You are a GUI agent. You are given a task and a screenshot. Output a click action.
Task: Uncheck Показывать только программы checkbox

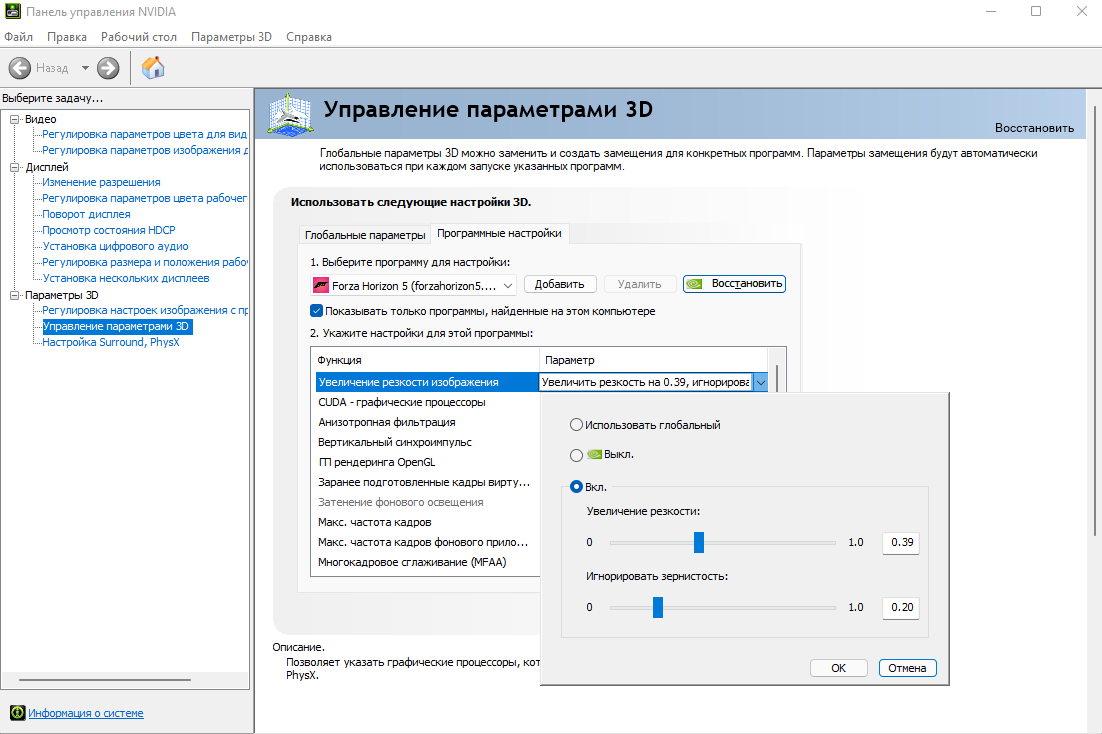(316, 311)
